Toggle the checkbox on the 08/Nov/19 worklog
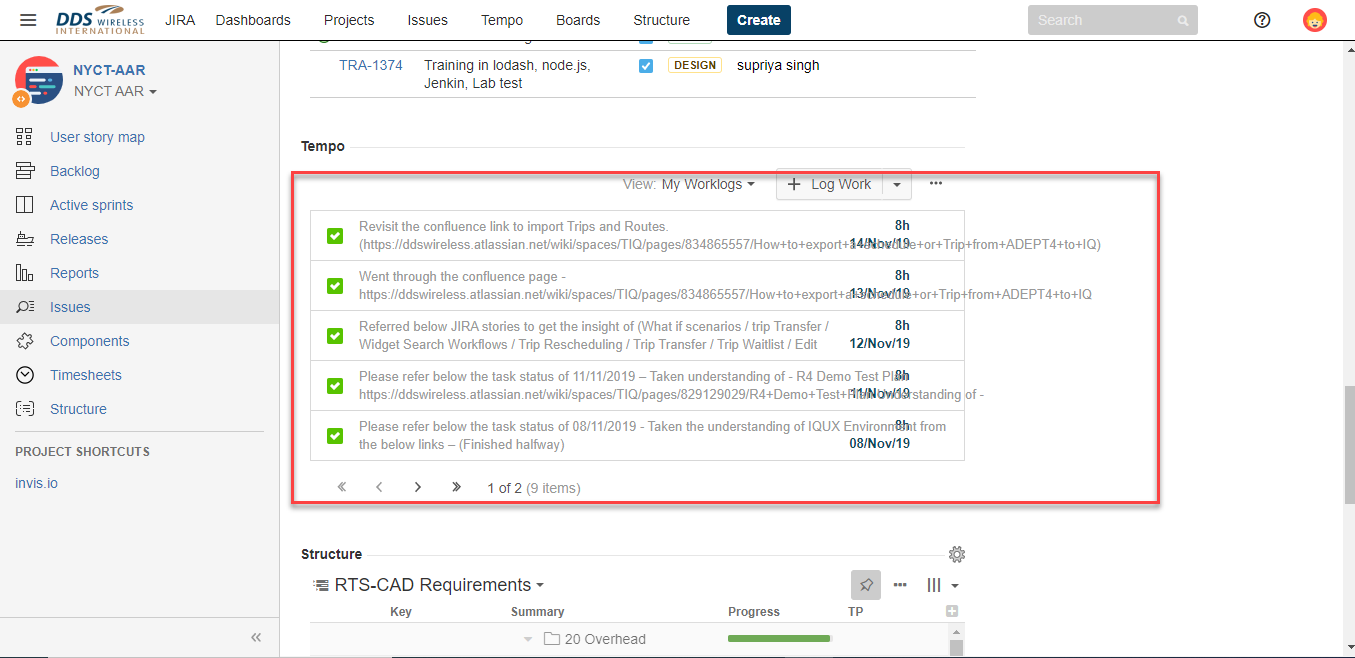This screenshot has width=1355, height=658. [334, 435]
